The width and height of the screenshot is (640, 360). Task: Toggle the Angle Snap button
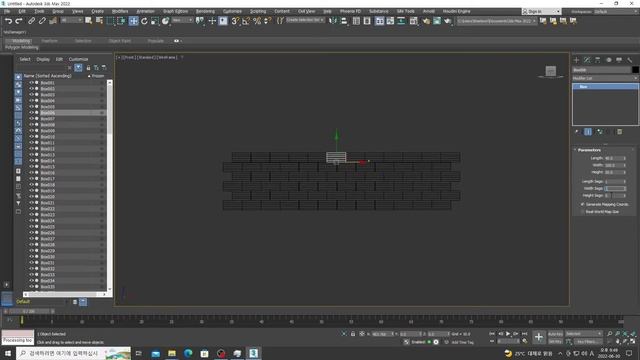246,21
